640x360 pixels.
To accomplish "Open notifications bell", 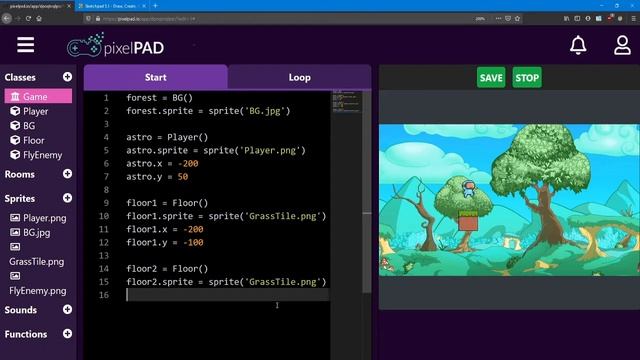I will (578, 45).
